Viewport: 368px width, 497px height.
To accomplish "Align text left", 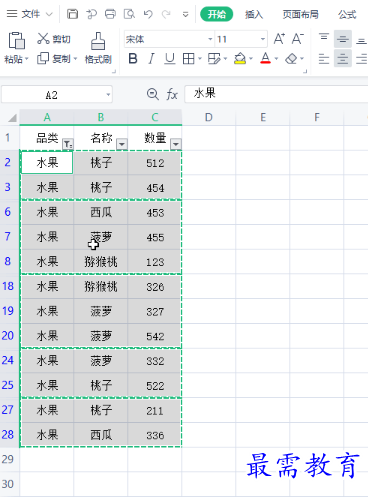I will tap(324, 59).
